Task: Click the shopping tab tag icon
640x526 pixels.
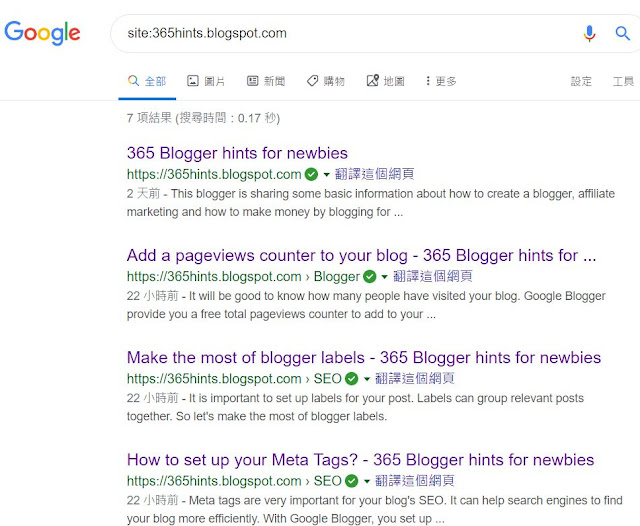Action: coord(312,81)
